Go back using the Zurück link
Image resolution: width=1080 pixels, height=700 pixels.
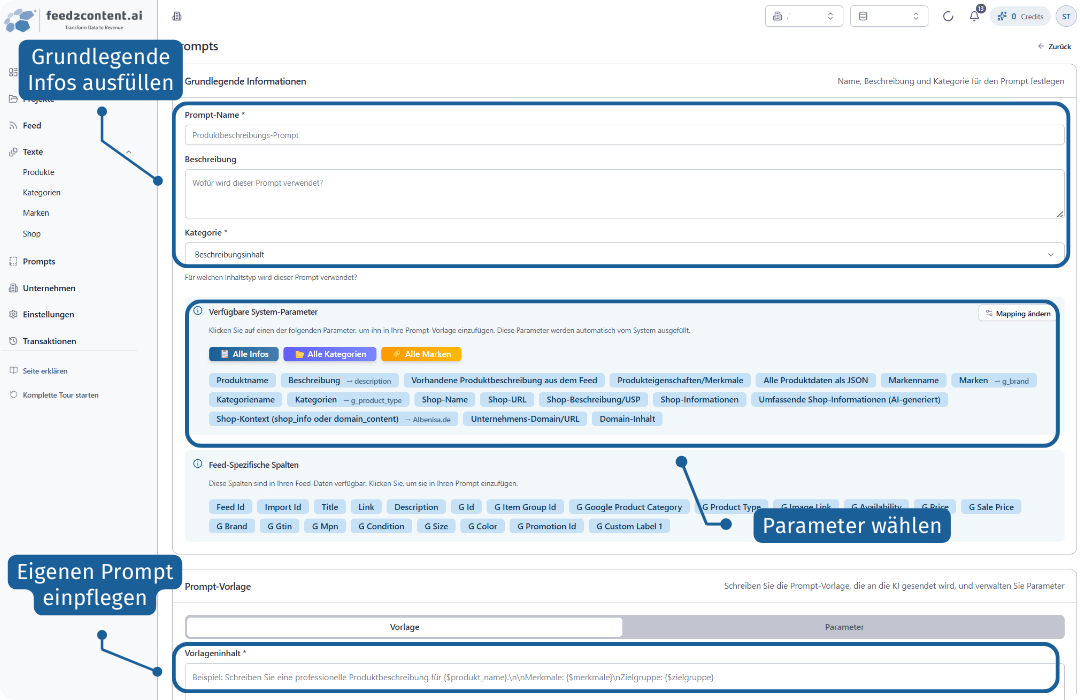1055,47
